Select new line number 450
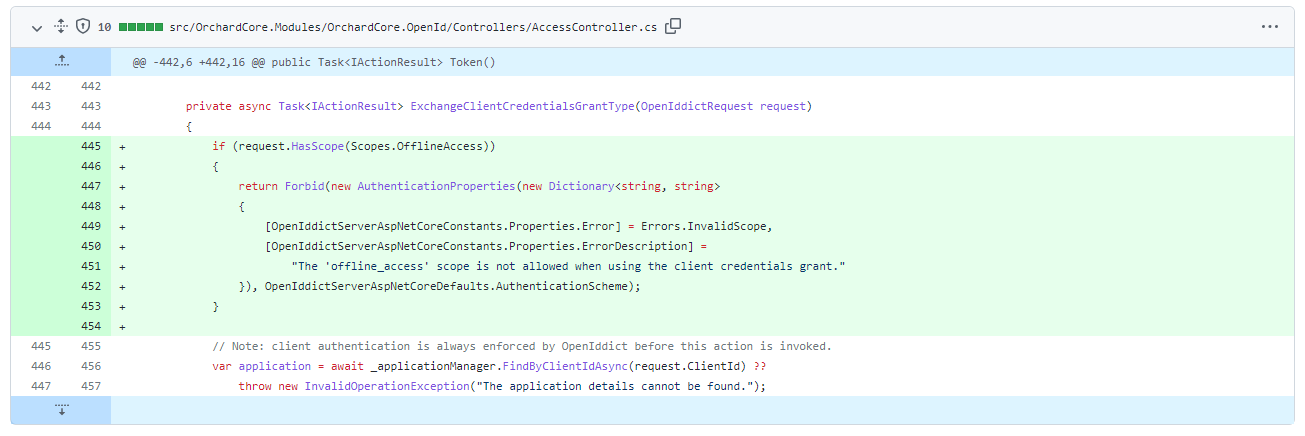Viewport: 1305px width, 436px height. pyautogui.click(x=91, y=246)
